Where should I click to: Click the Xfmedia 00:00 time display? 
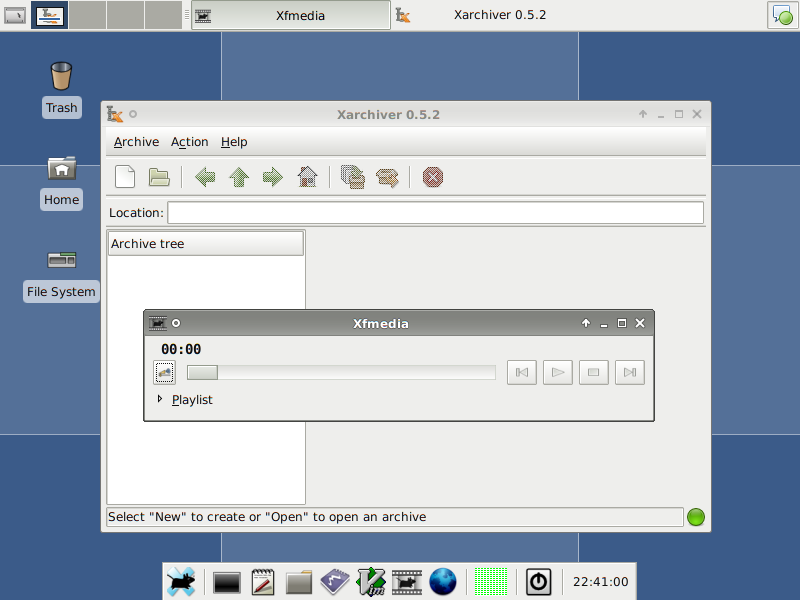coord(181,349)
